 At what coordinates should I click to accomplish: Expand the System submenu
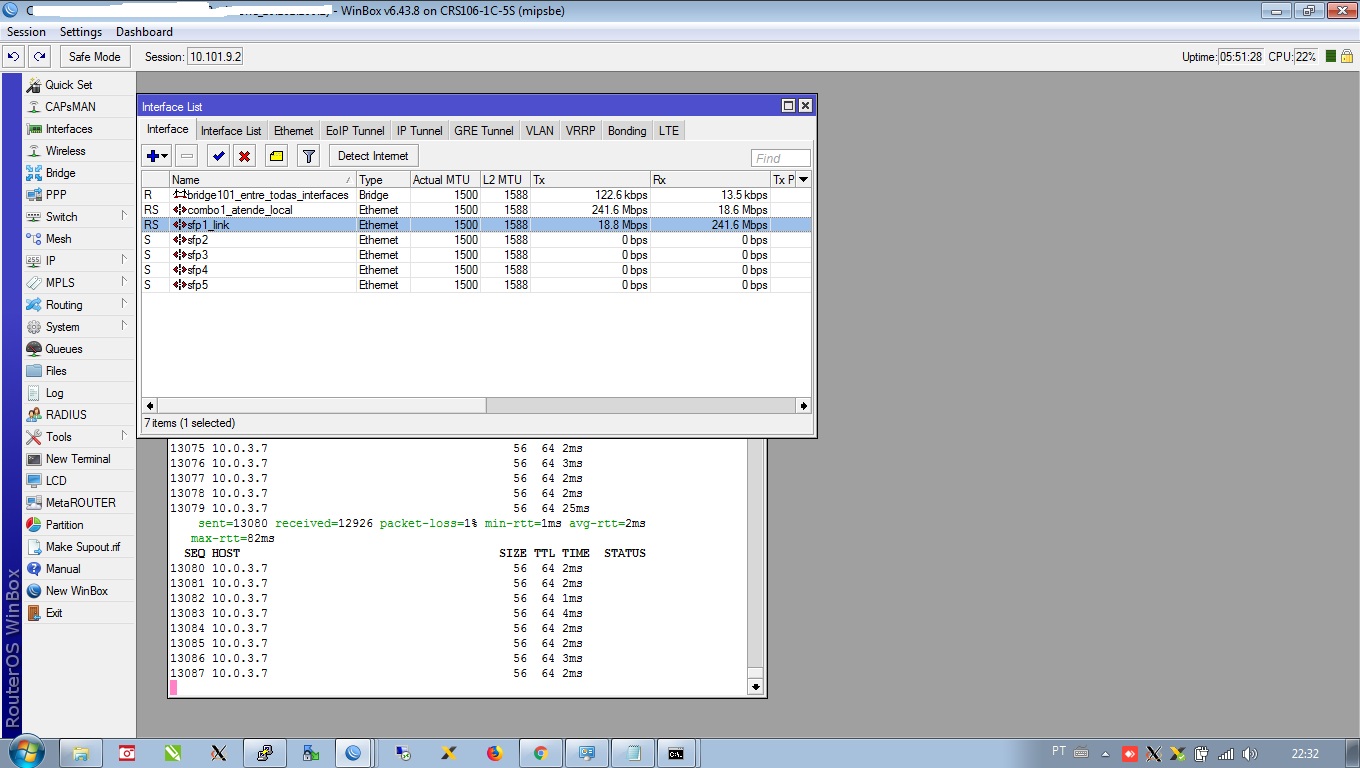pyautogui.click(x=62, y=327)
